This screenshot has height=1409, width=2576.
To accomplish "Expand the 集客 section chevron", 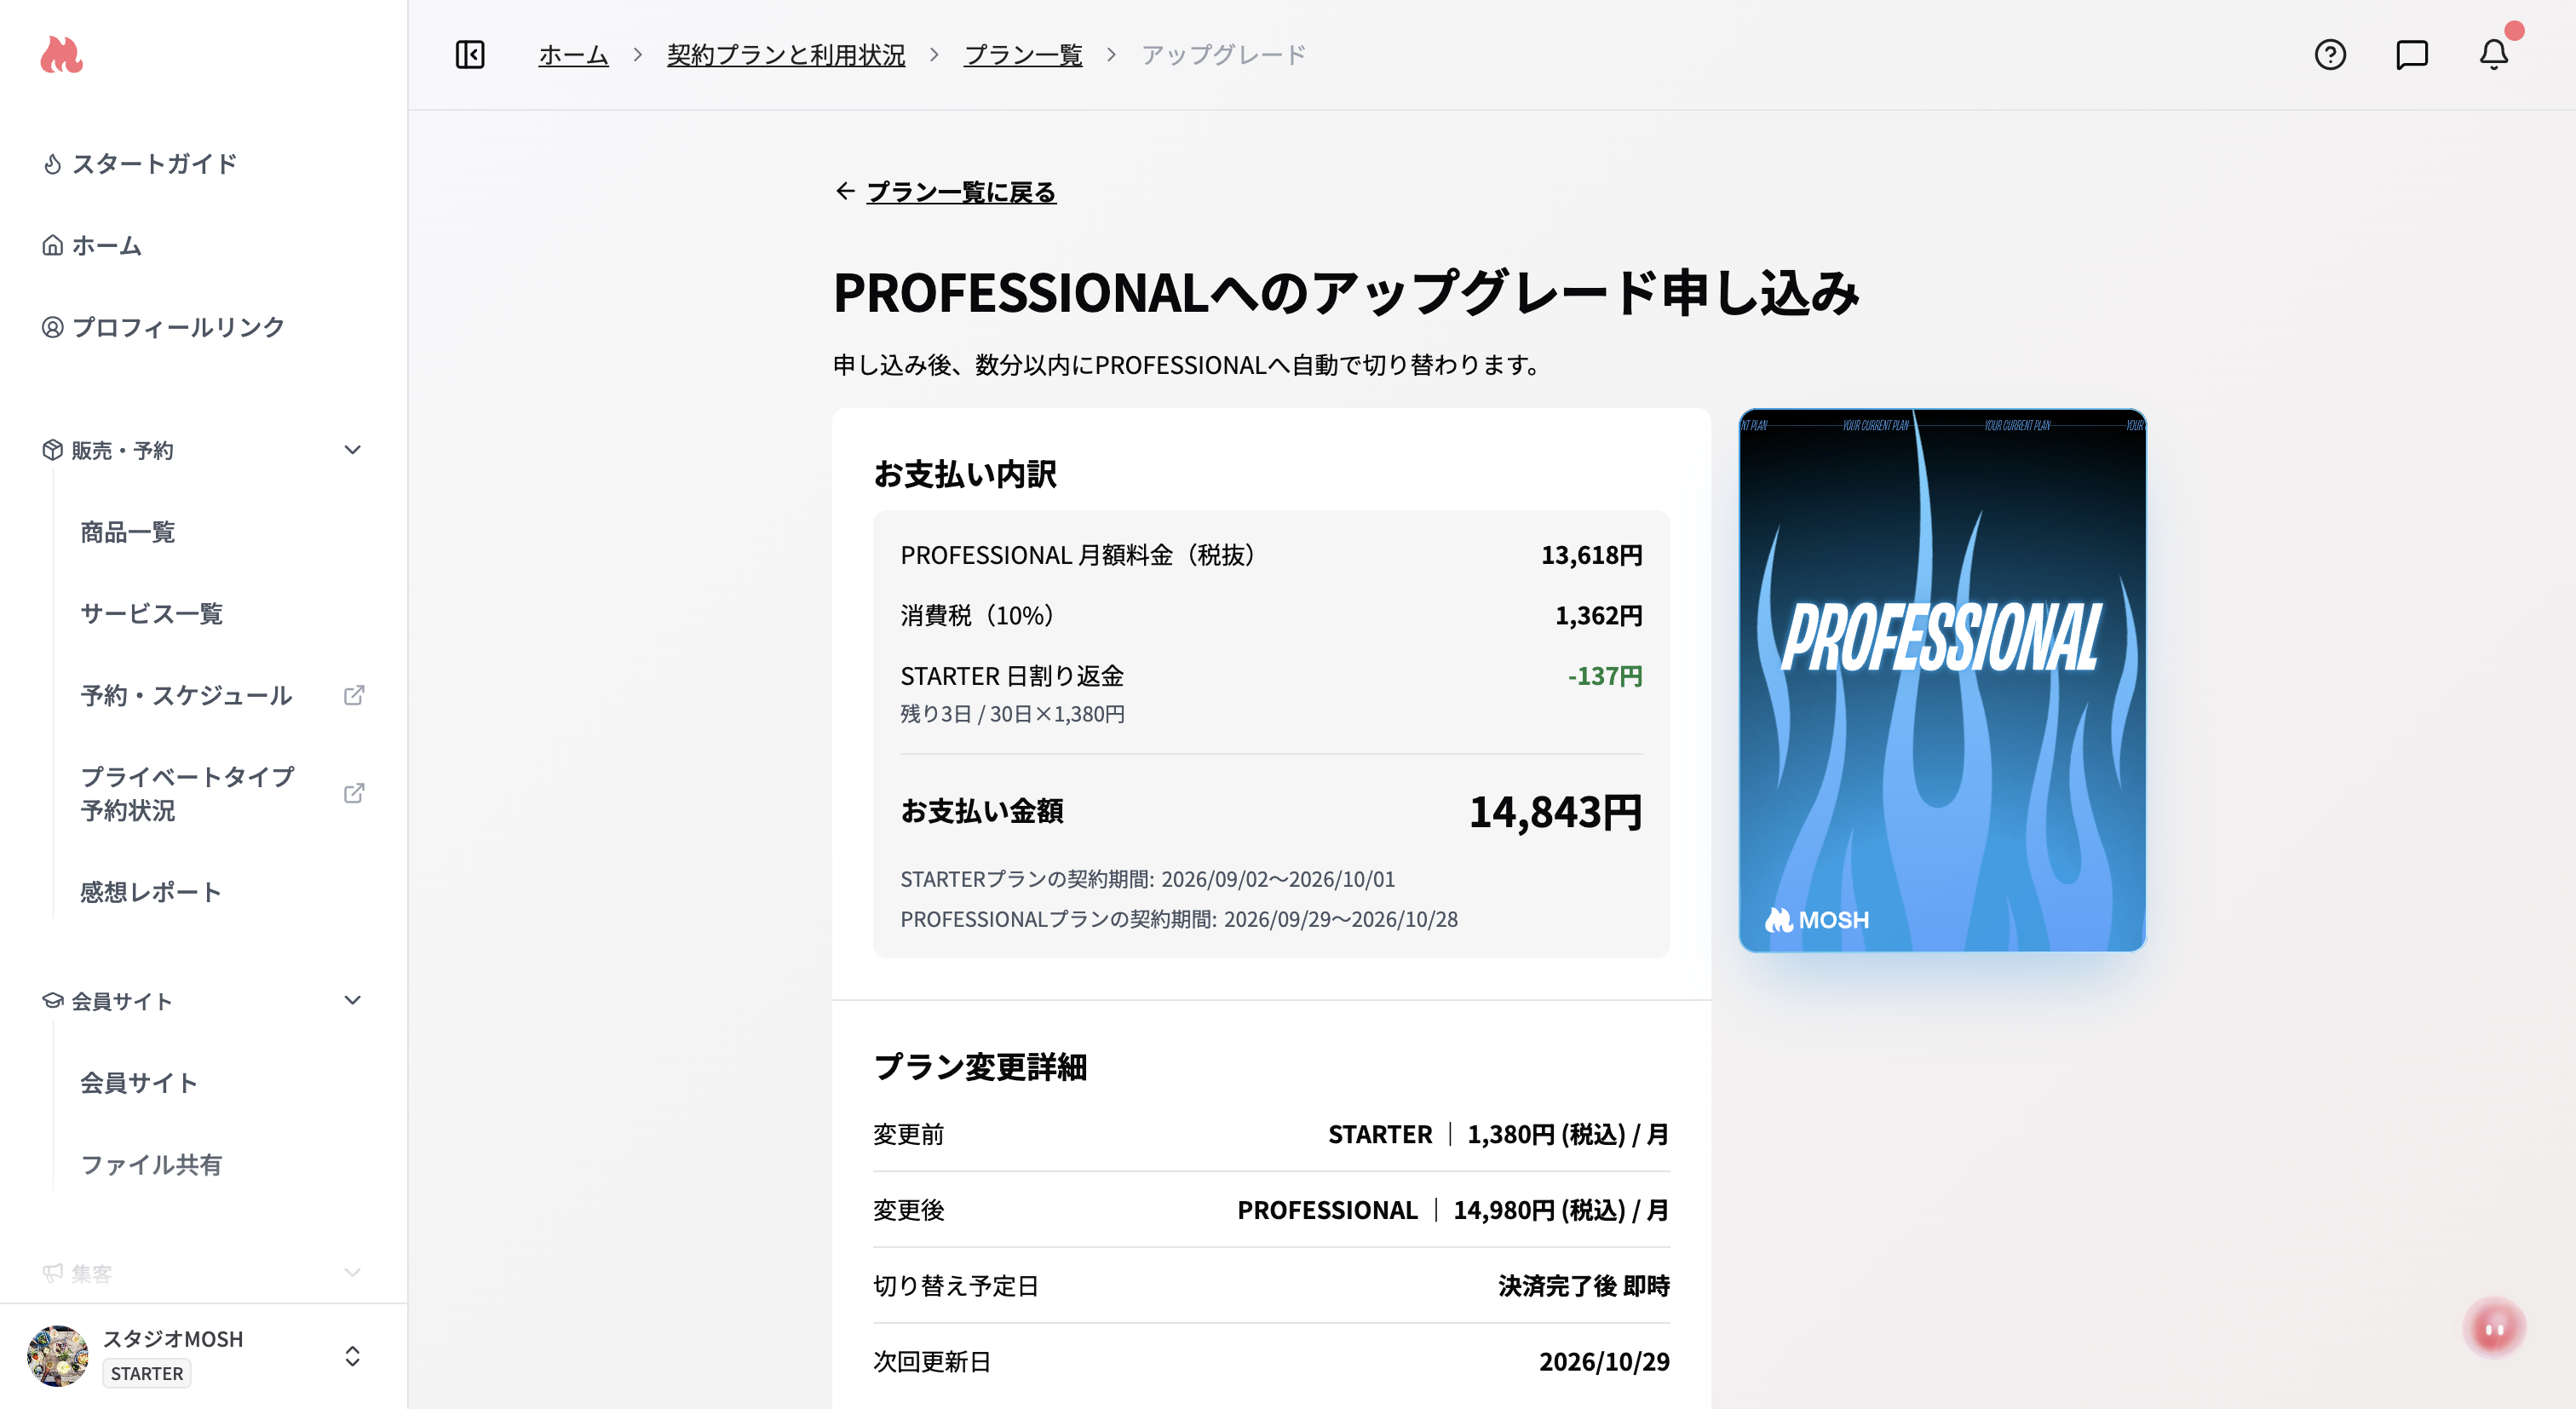I will (x=352, y=1273).
